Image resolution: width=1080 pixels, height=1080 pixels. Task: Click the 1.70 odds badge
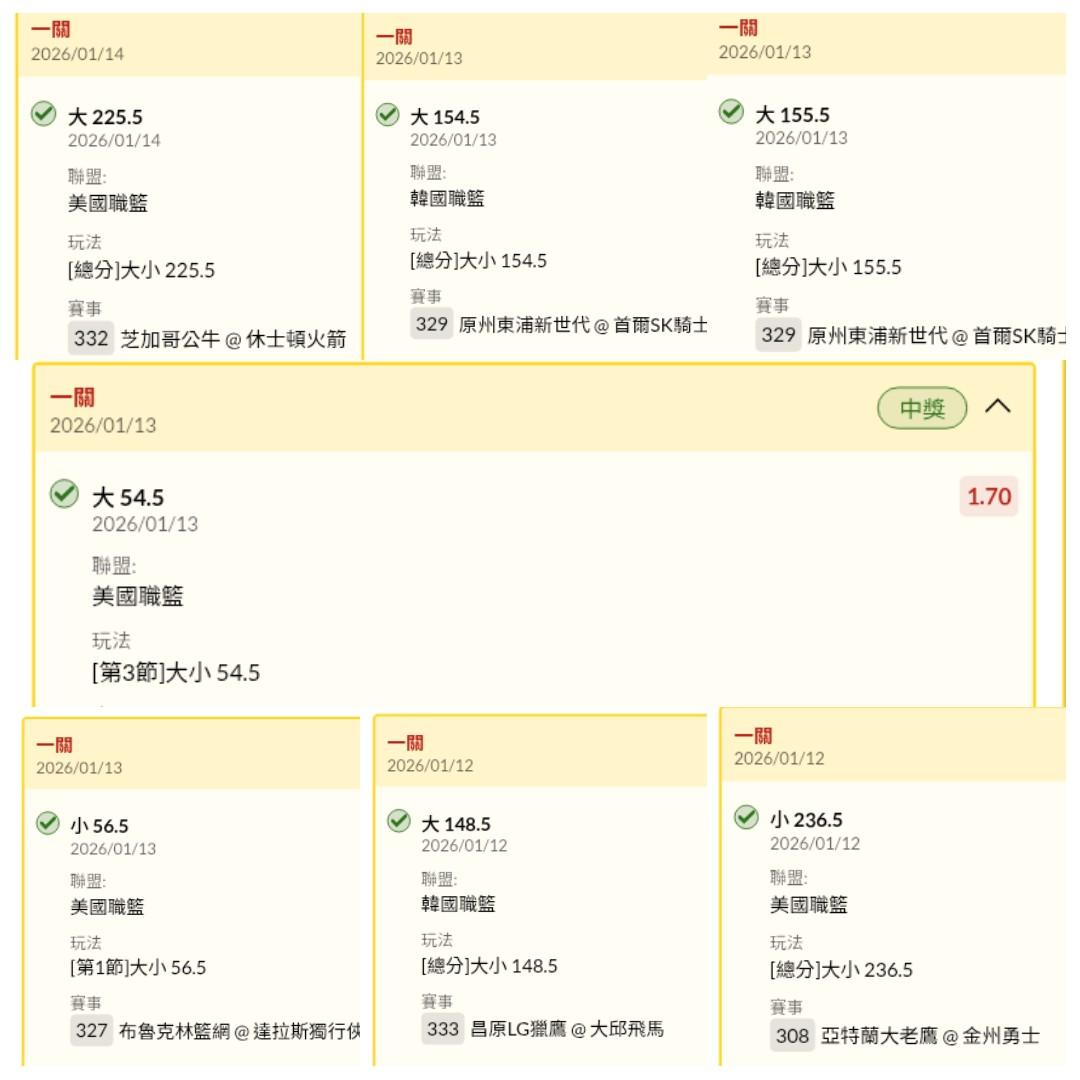pos(988,496)
